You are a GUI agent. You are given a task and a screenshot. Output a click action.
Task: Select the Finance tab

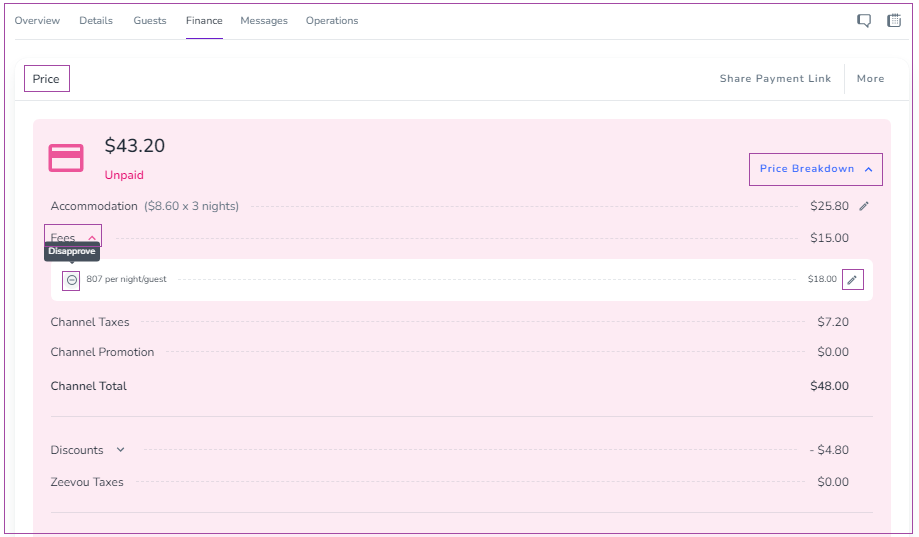(204, 21)
